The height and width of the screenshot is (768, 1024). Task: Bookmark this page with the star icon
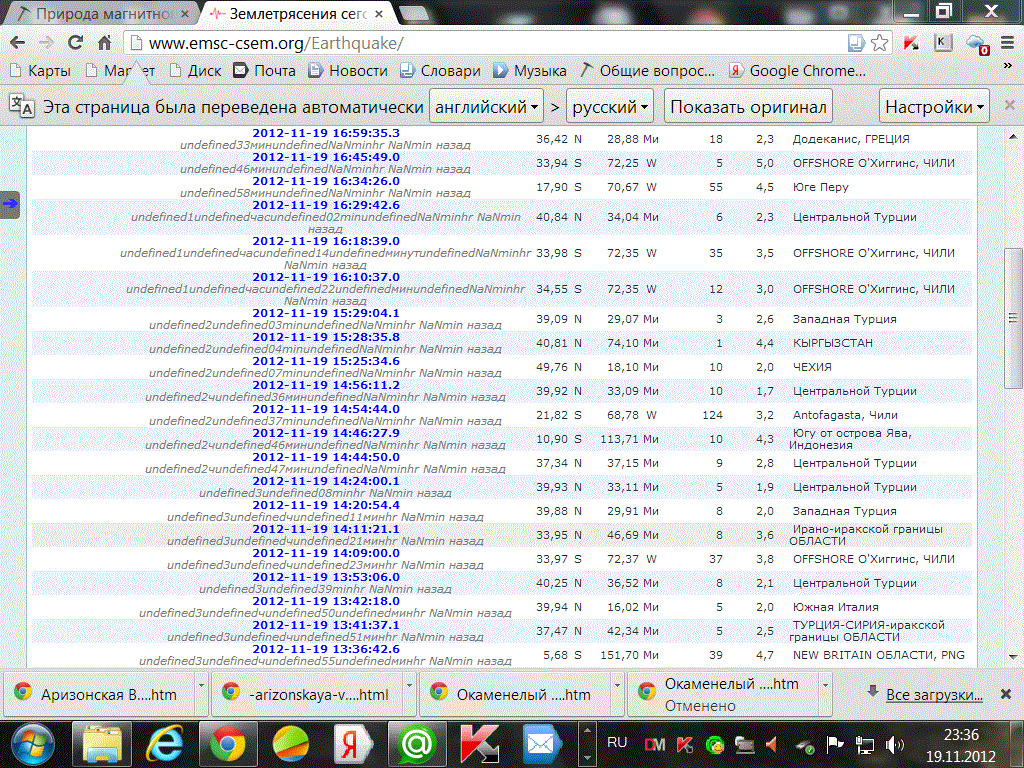880,43
